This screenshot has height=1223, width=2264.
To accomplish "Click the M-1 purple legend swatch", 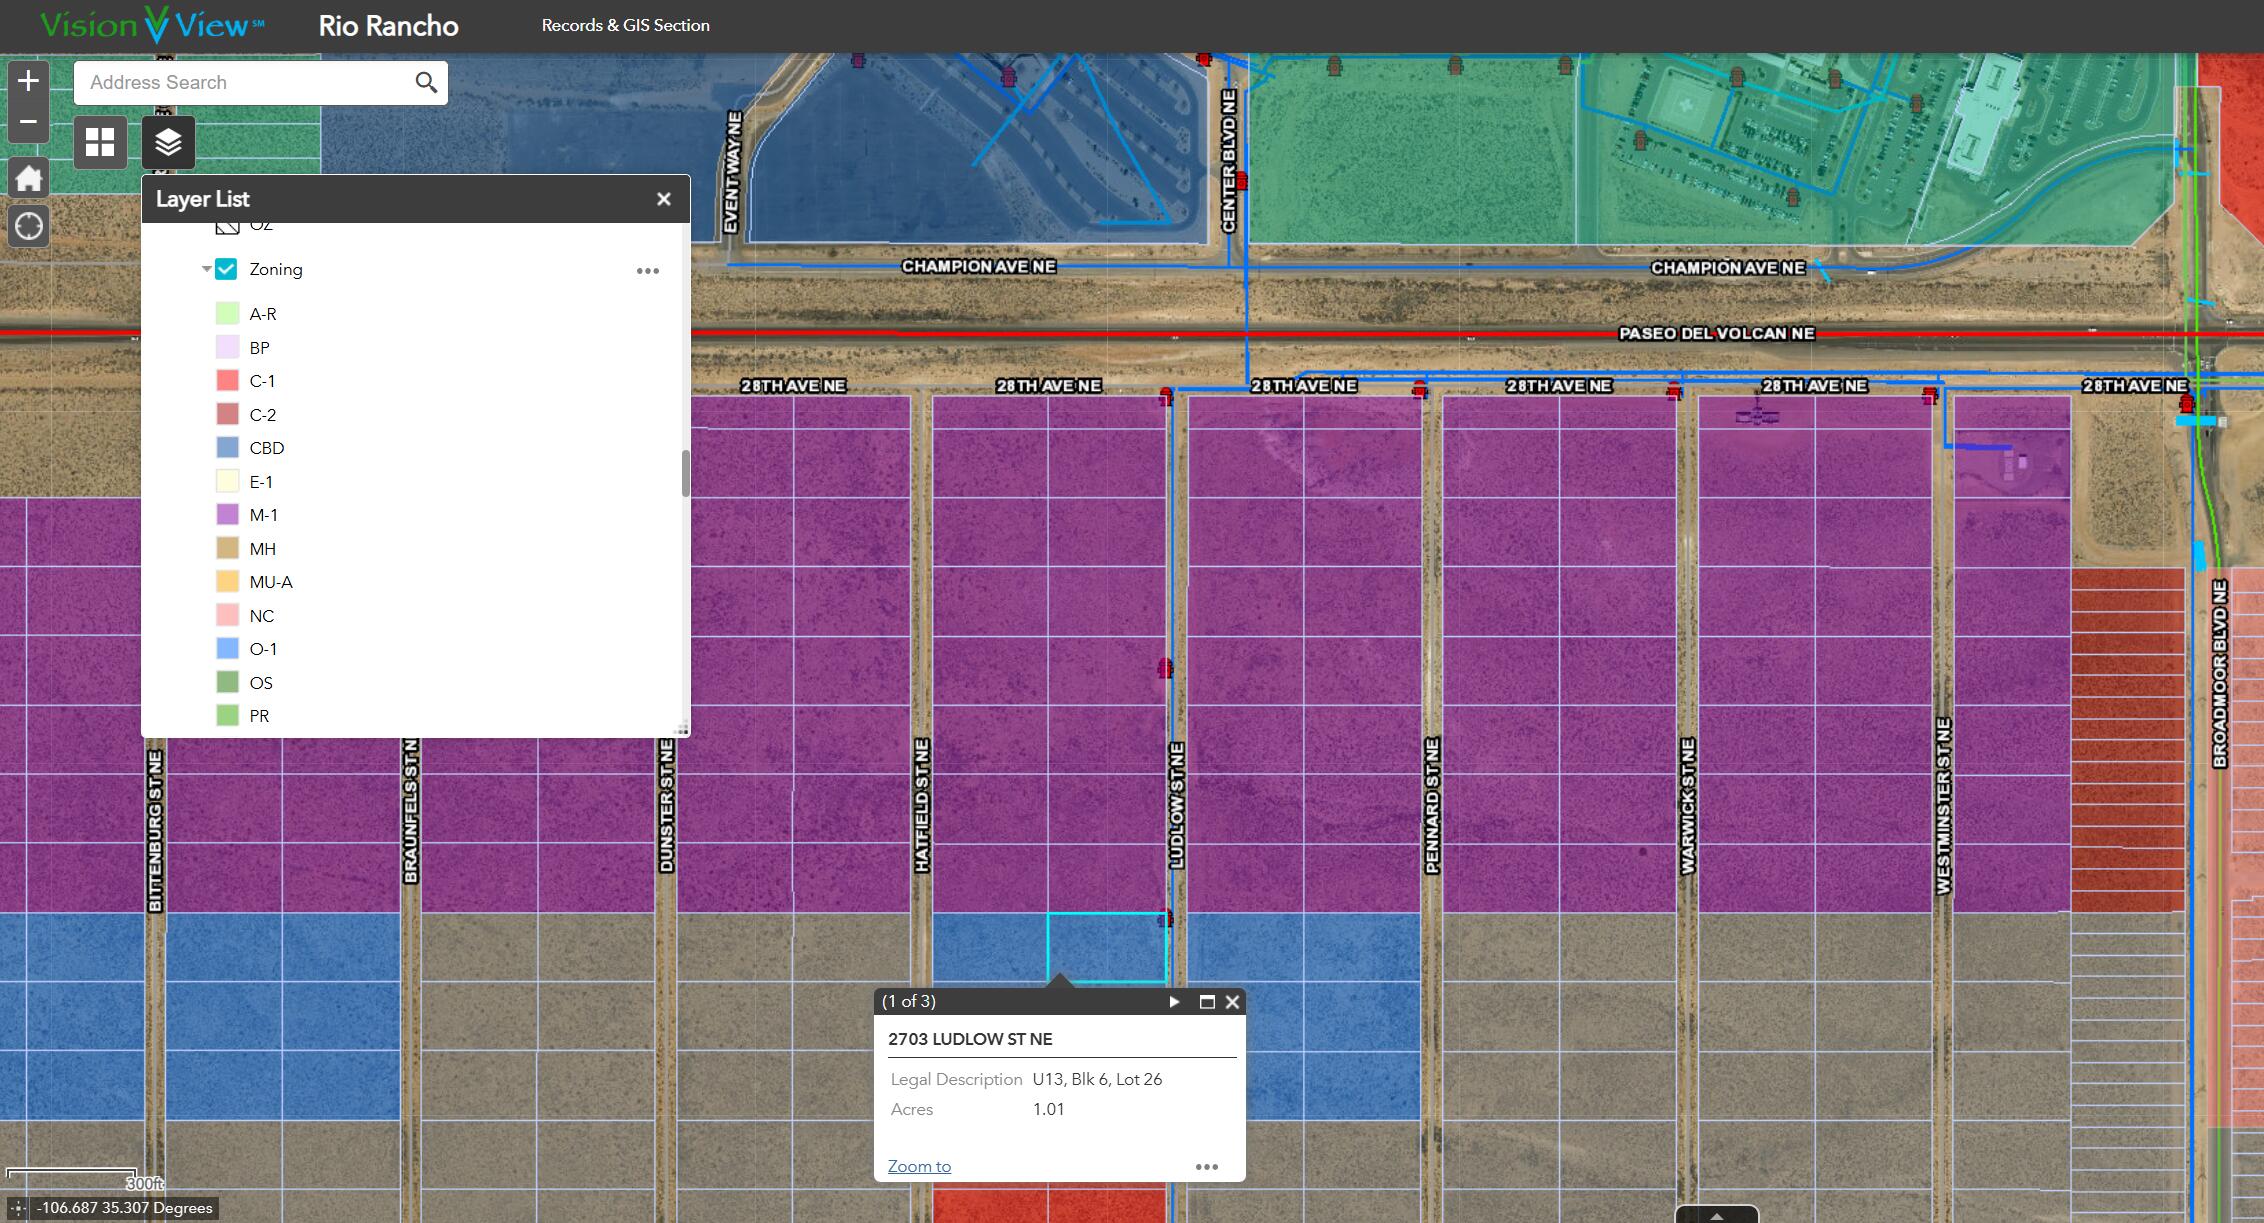I will [228, 515].
